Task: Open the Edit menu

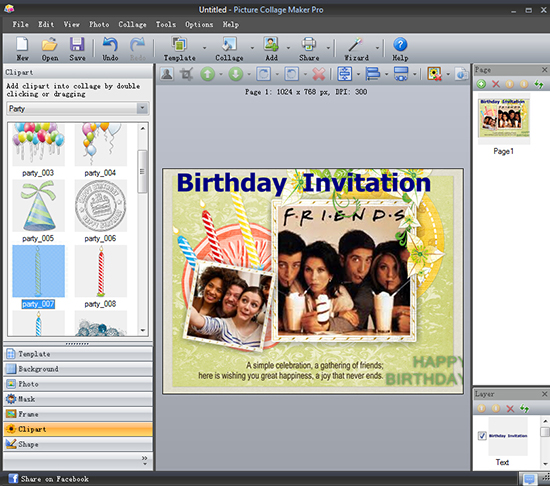Action: (x=46, y=24)
